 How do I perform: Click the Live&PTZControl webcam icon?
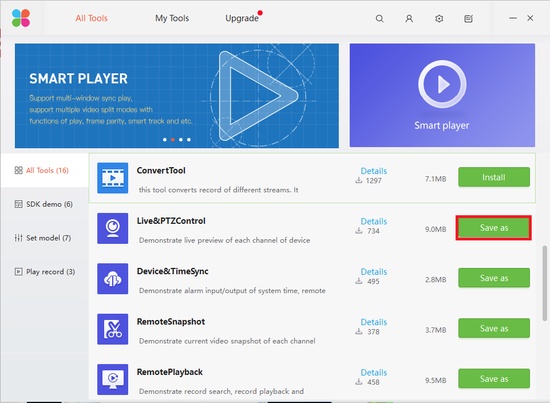[x=113, y=228]
